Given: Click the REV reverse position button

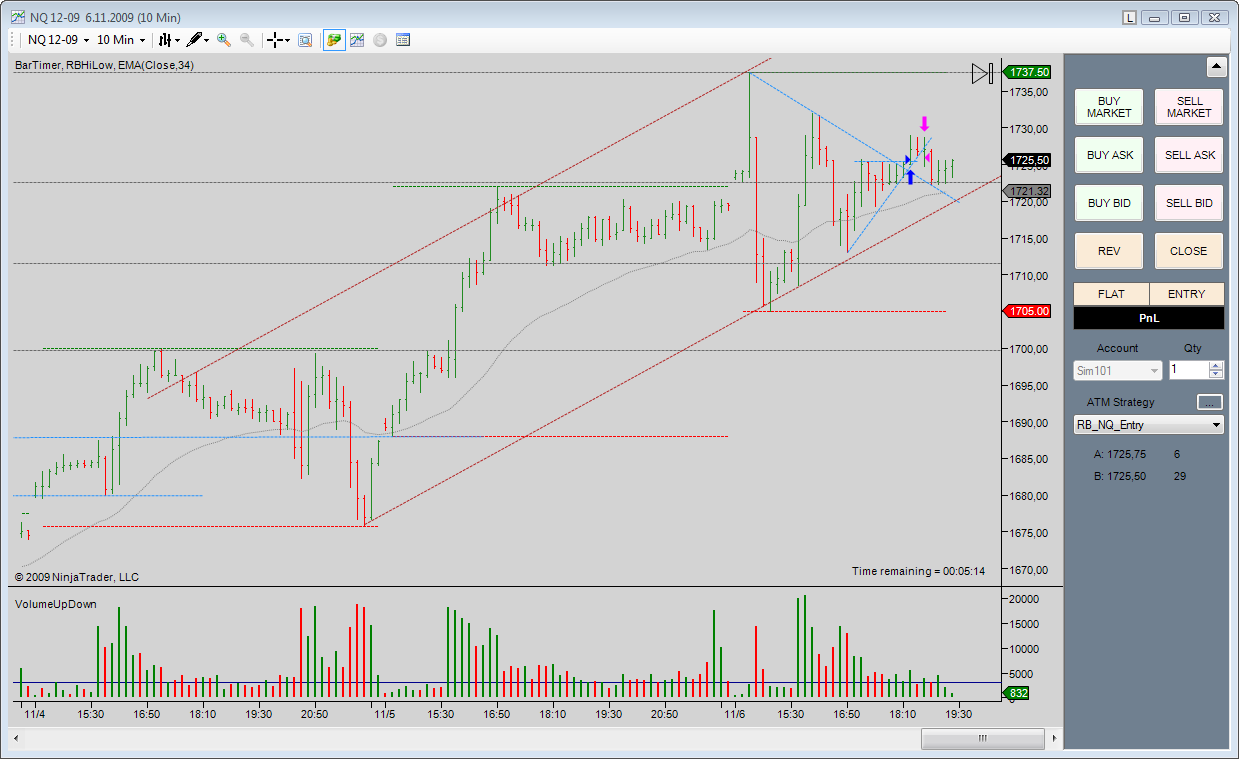Looking at the screenshot, I should click(1109, 251).
